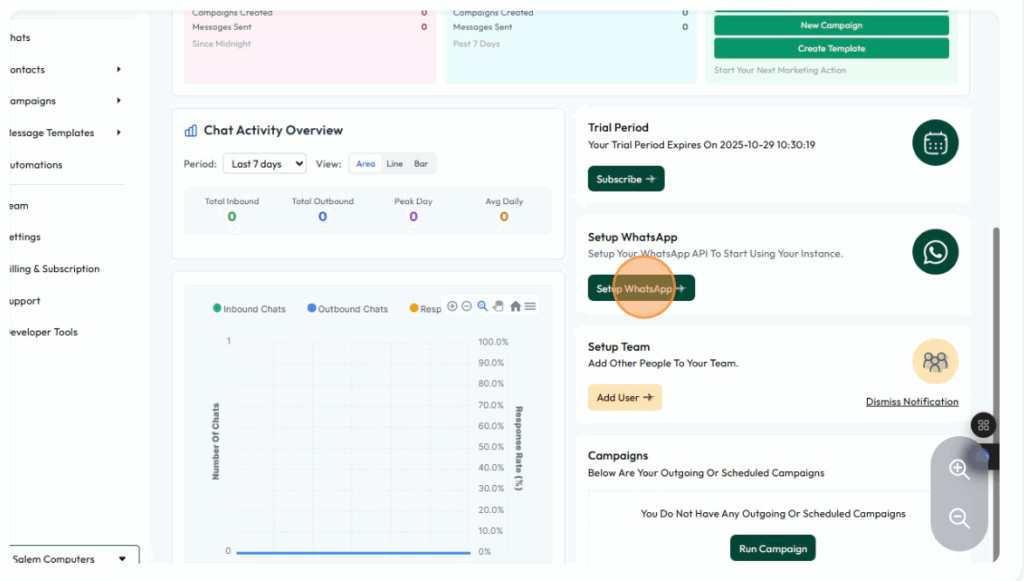Open the chart hamburger export menu
Image resolution: width=1024 pixels, height=581 pixels.
(x=530, y=306)
